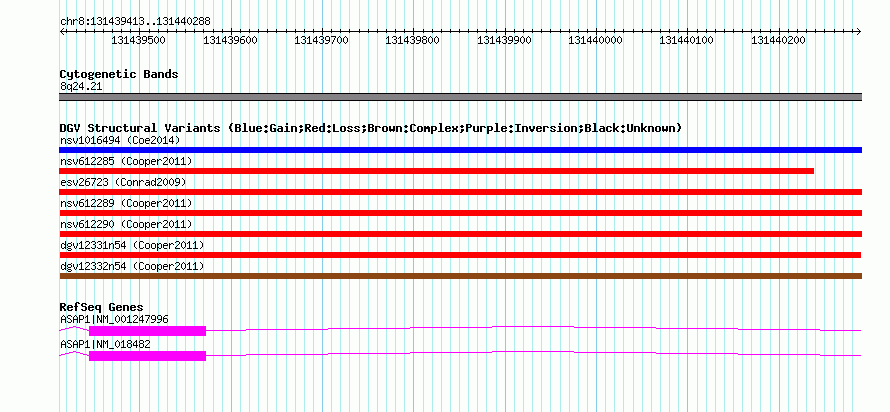
Task: Click the Cytogenetic Bands track heading
Action: point(119,74)
